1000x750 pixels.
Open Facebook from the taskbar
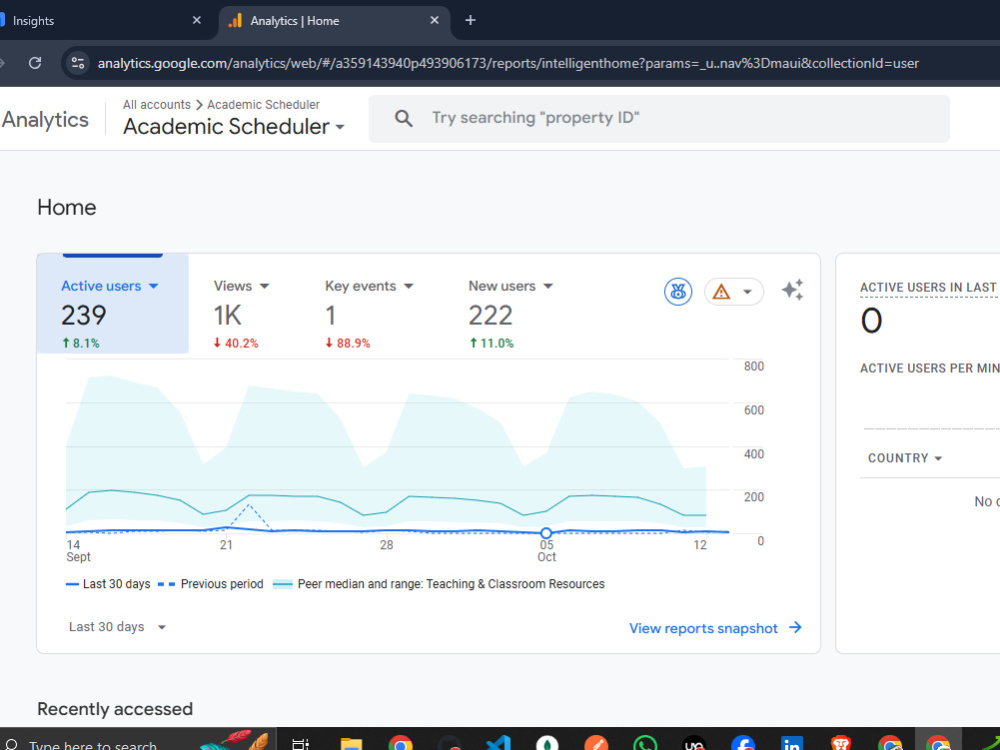click(743, 744)
